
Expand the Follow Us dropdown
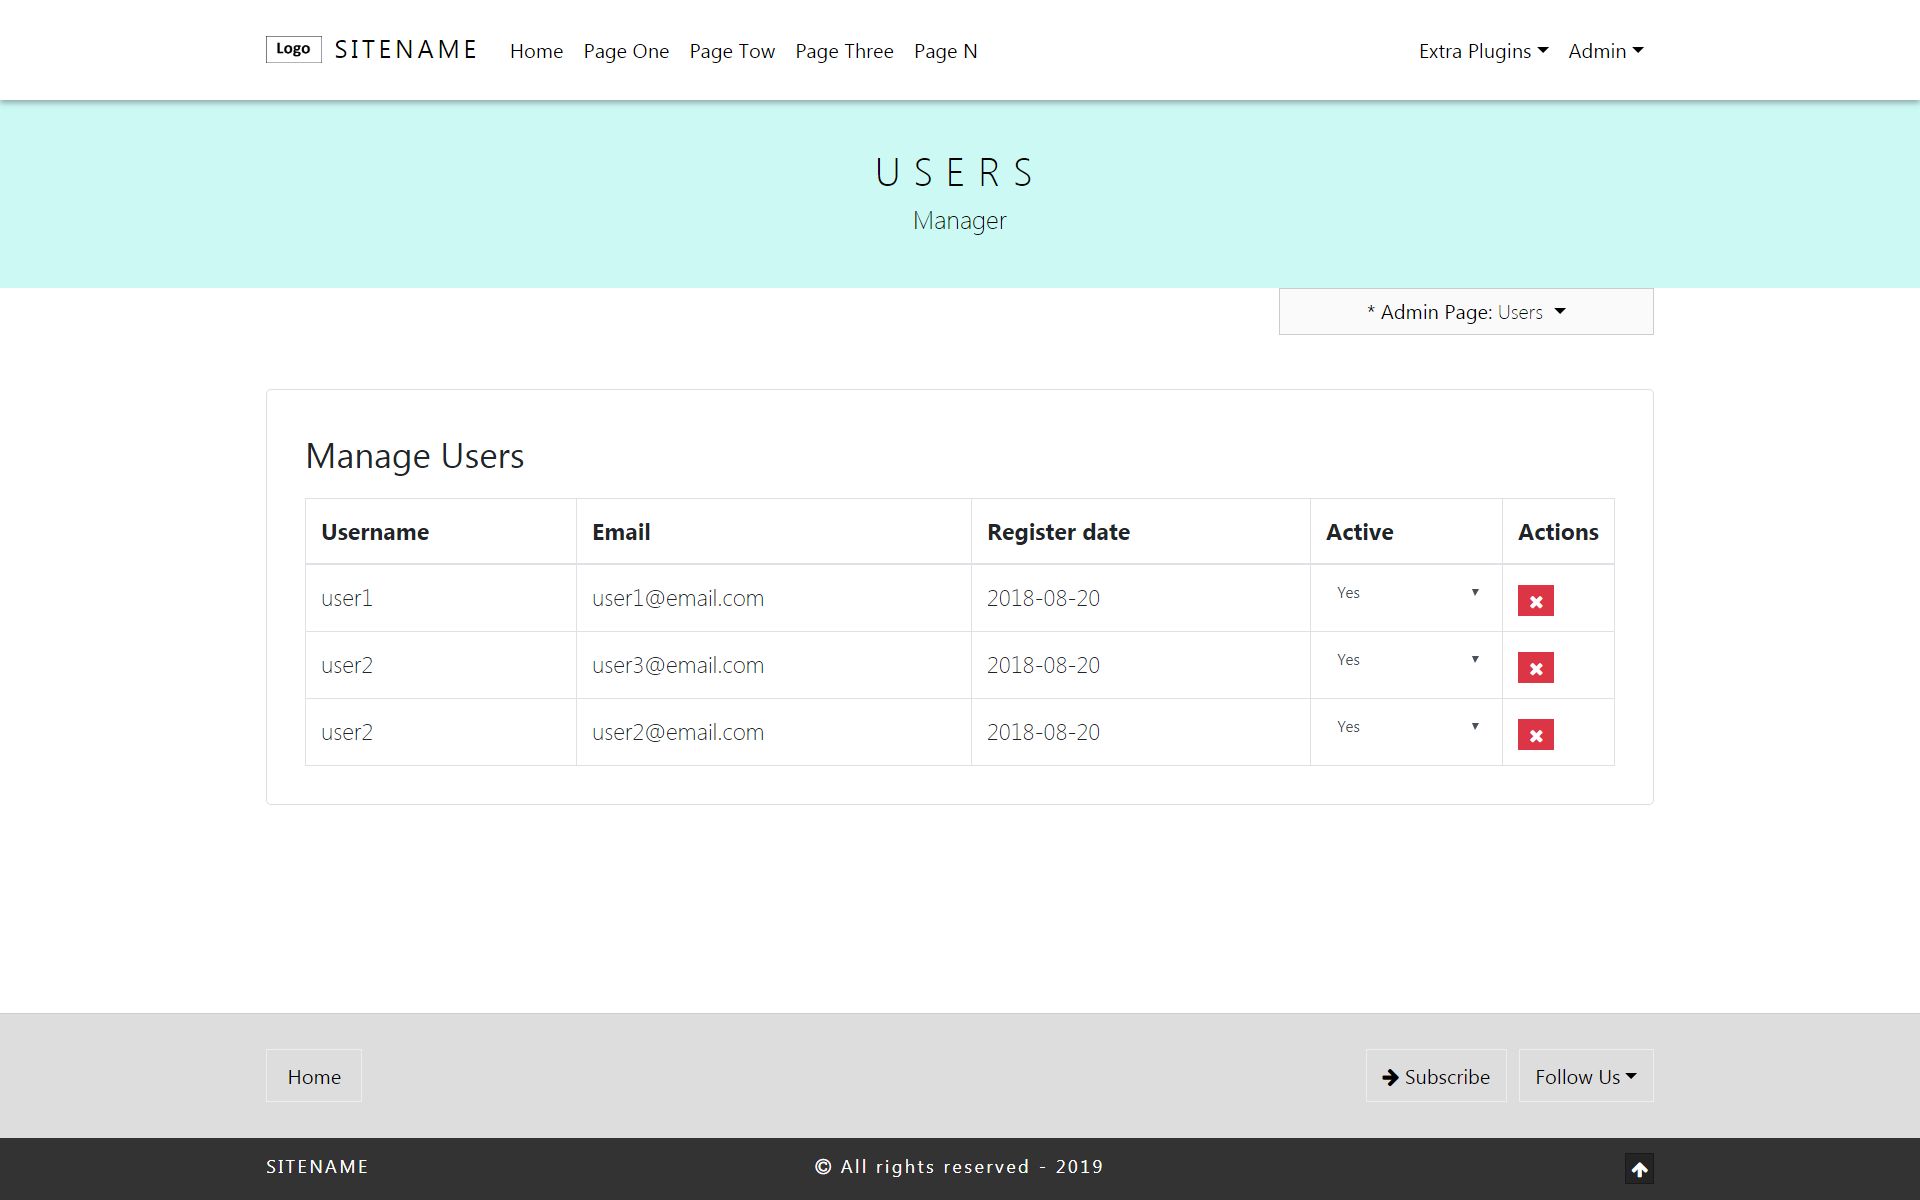coord(1585,1076)
